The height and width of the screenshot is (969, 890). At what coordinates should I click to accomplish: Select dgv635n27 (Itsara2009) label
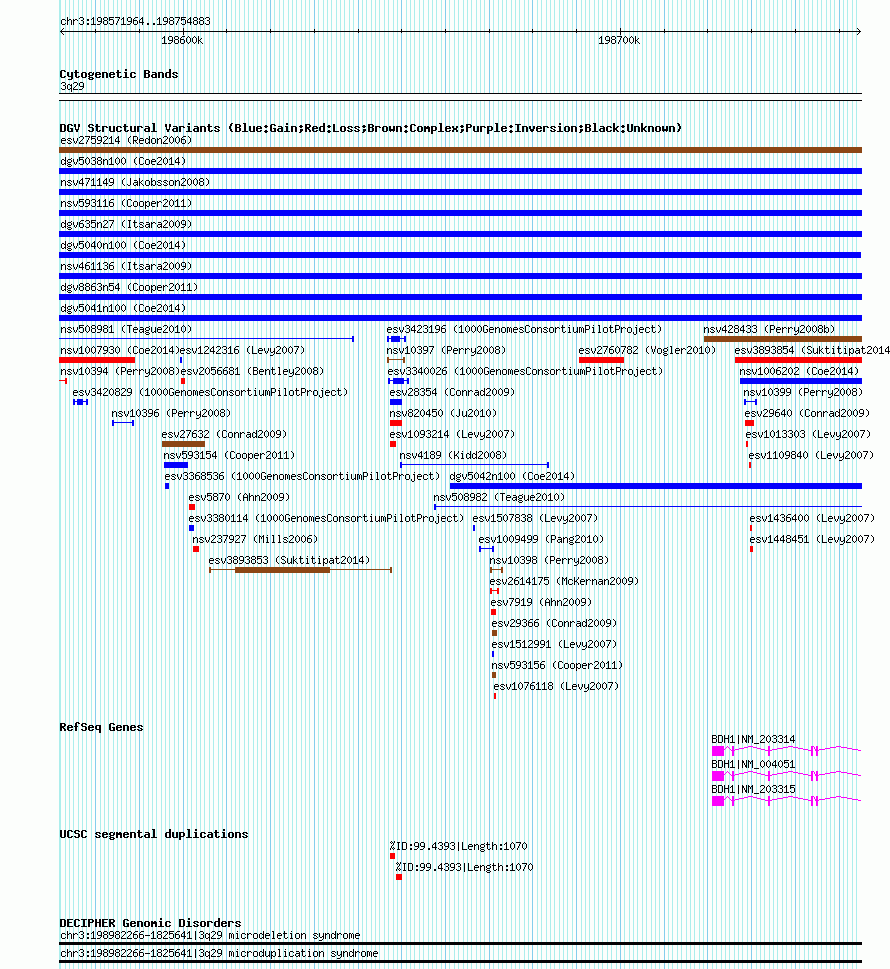[x=126, y=224]
